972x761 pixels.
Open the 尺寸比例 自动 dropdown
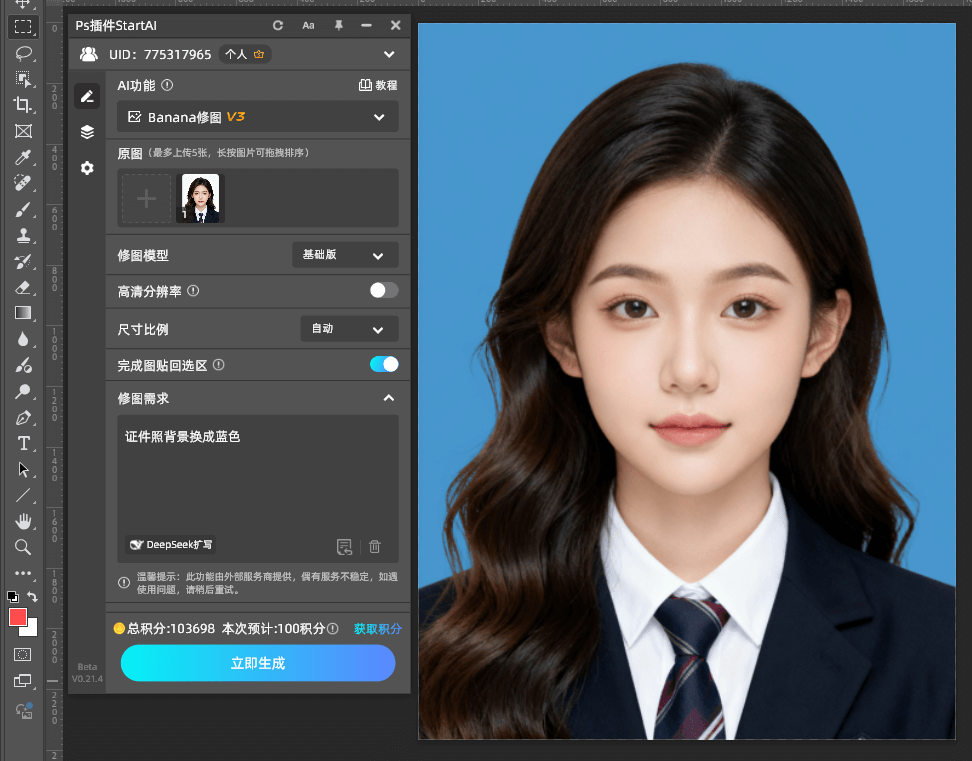tap(349, 328)
